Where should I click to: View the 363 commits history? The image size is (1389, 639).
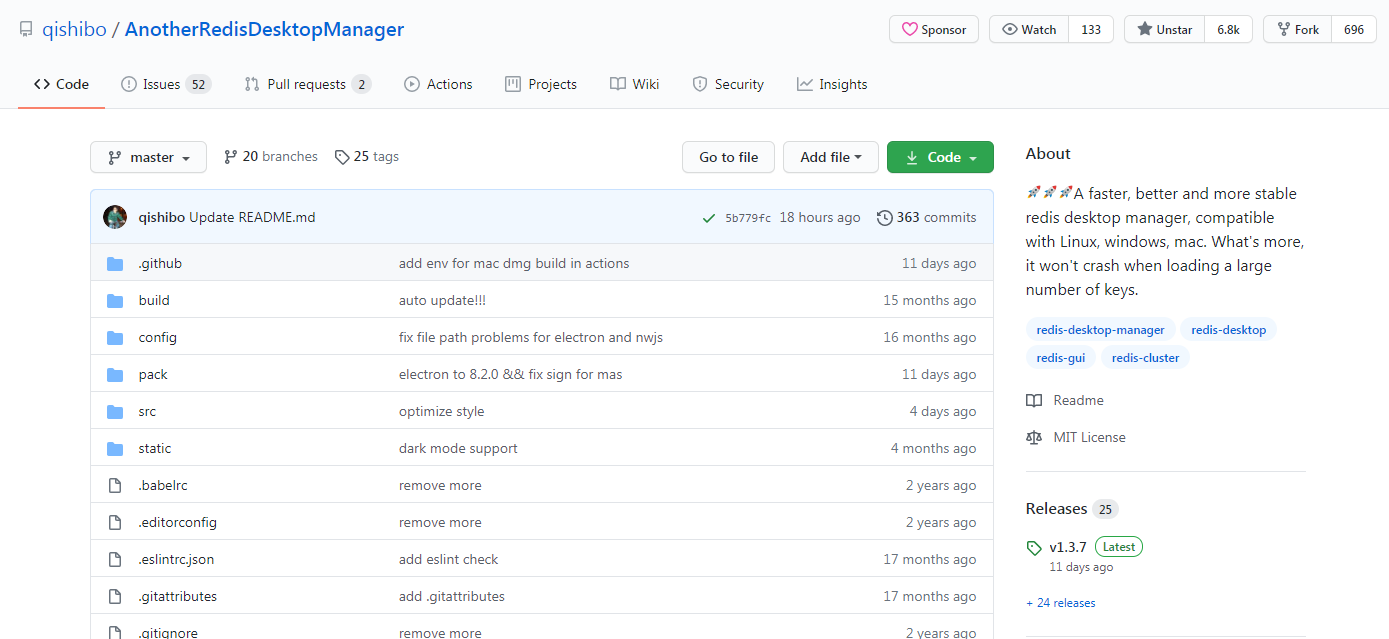pyautogui.click(x=927, y=217)
